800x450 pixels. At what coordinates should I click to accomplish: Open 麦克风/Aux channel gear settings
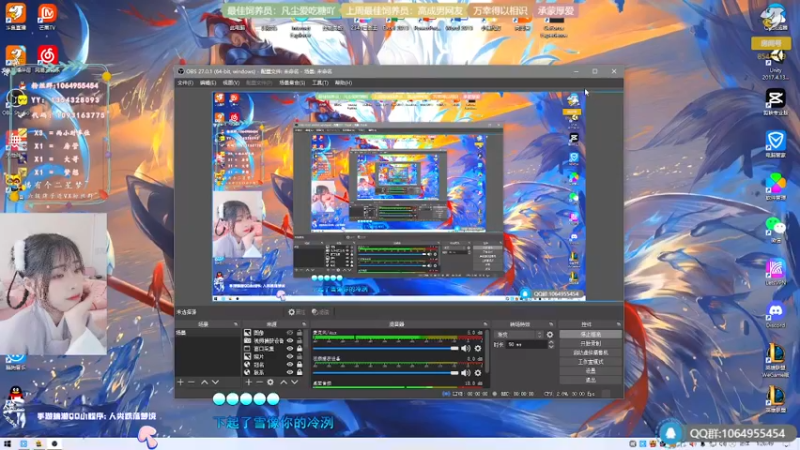pos(478,348)
